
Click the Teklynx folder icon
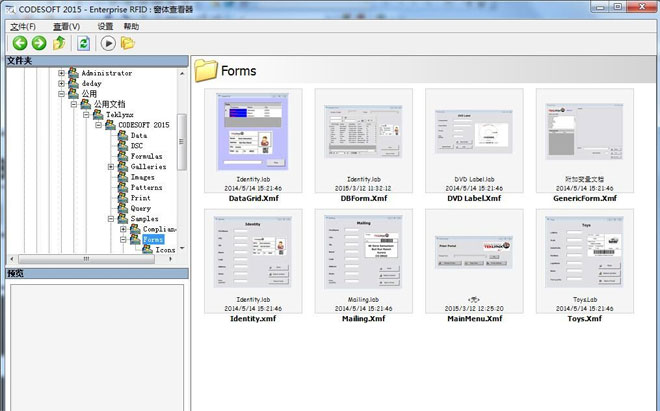click(x=98, y=115)
